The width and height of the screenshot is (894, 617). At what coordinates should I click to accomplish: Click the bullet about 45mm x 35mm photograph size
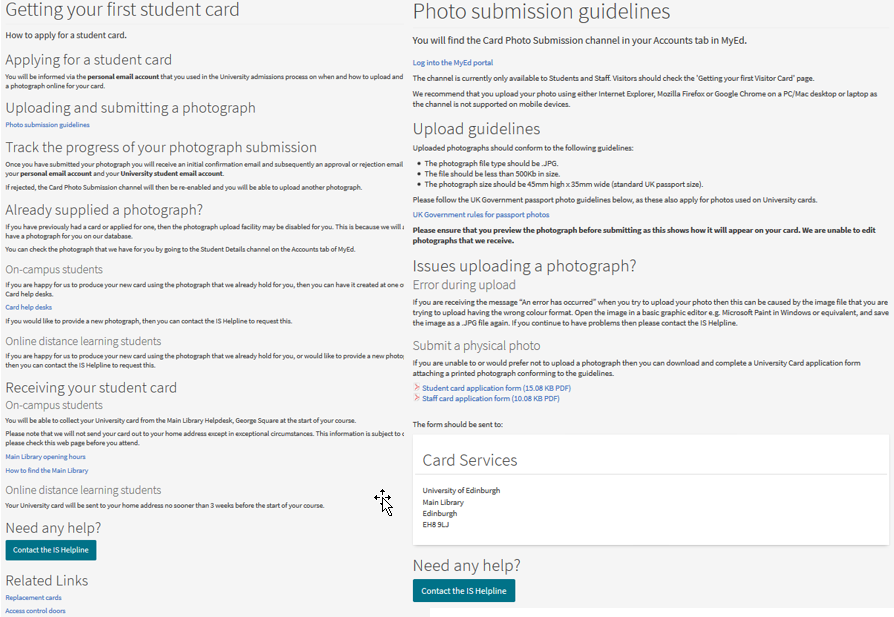tap(564, 184)
